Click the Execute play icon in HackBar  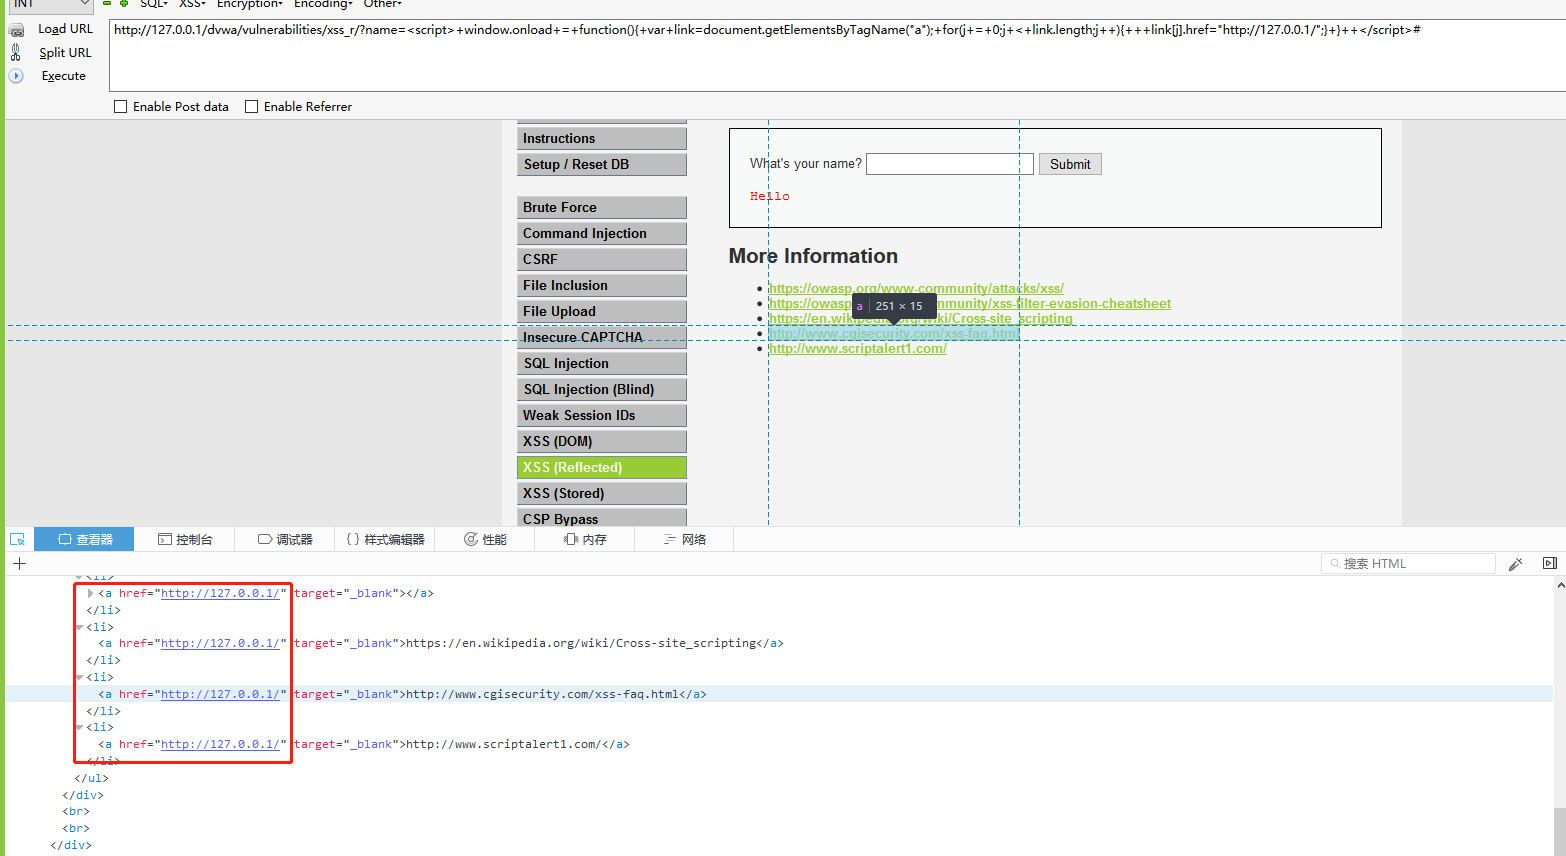(17, 76)
